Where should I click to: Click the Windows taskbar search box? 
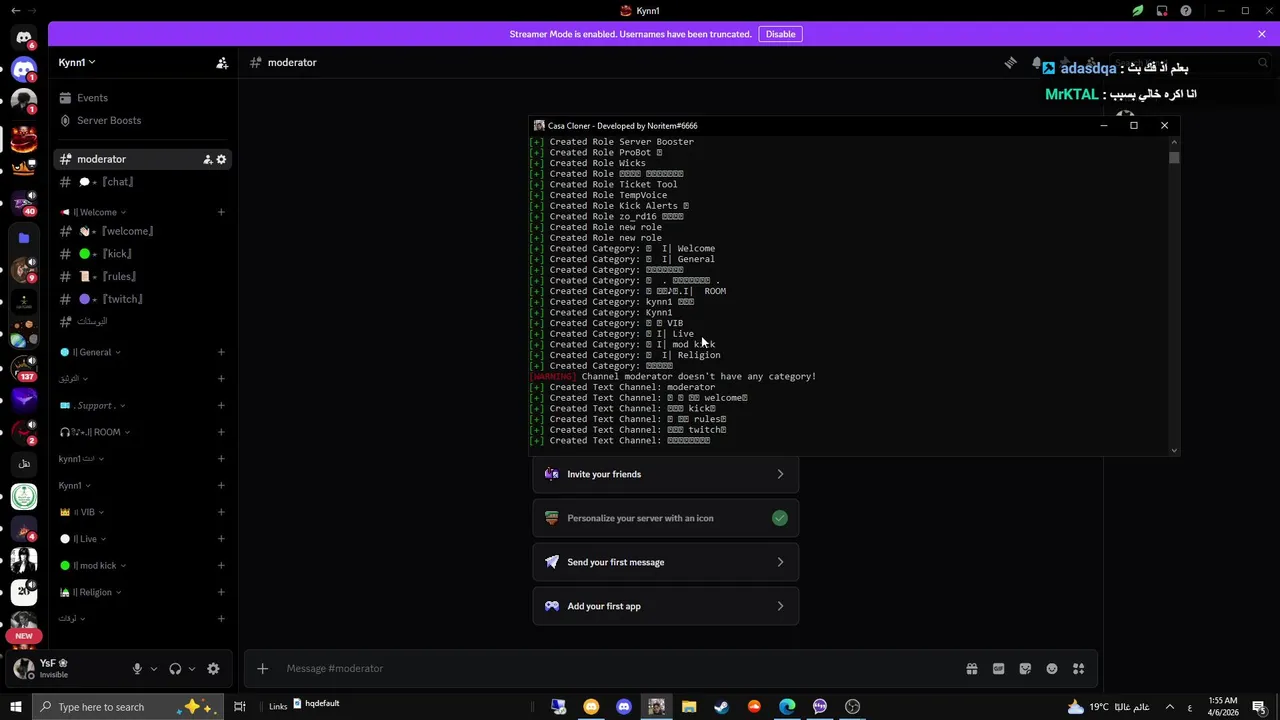click(130, 707)
